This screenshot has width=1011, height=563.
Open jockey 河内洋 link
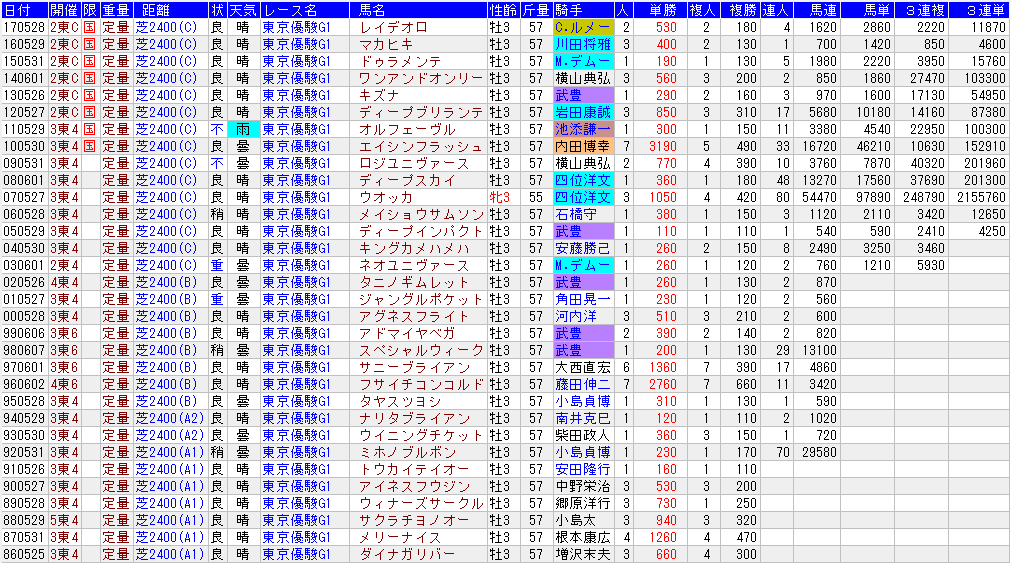575,316
